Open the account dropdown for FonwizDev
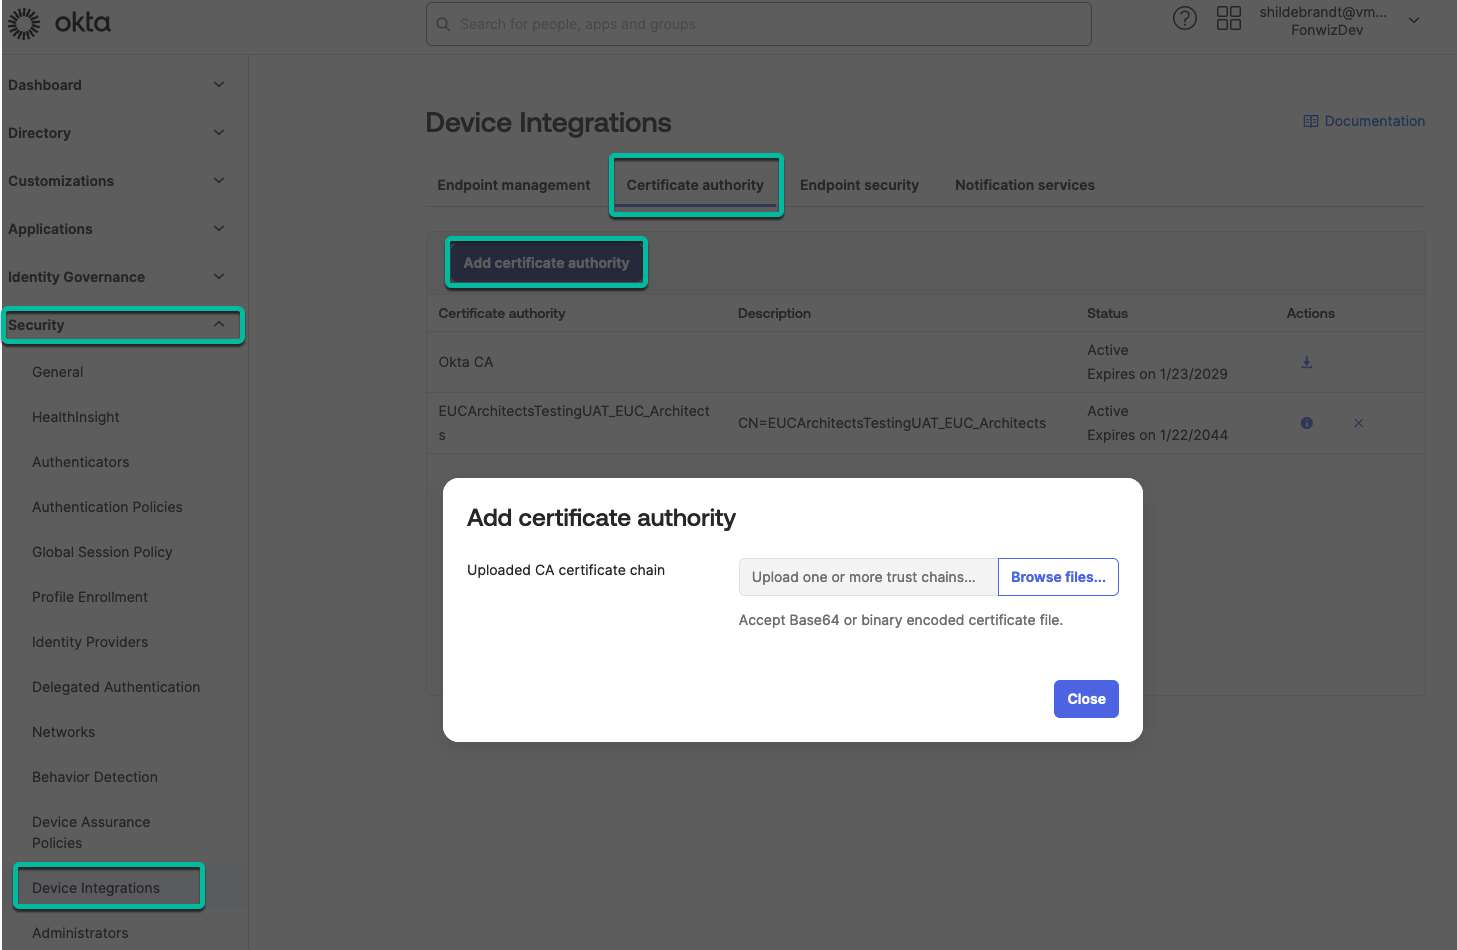Screen dimensions: 1457x950 pos(1413,19)
